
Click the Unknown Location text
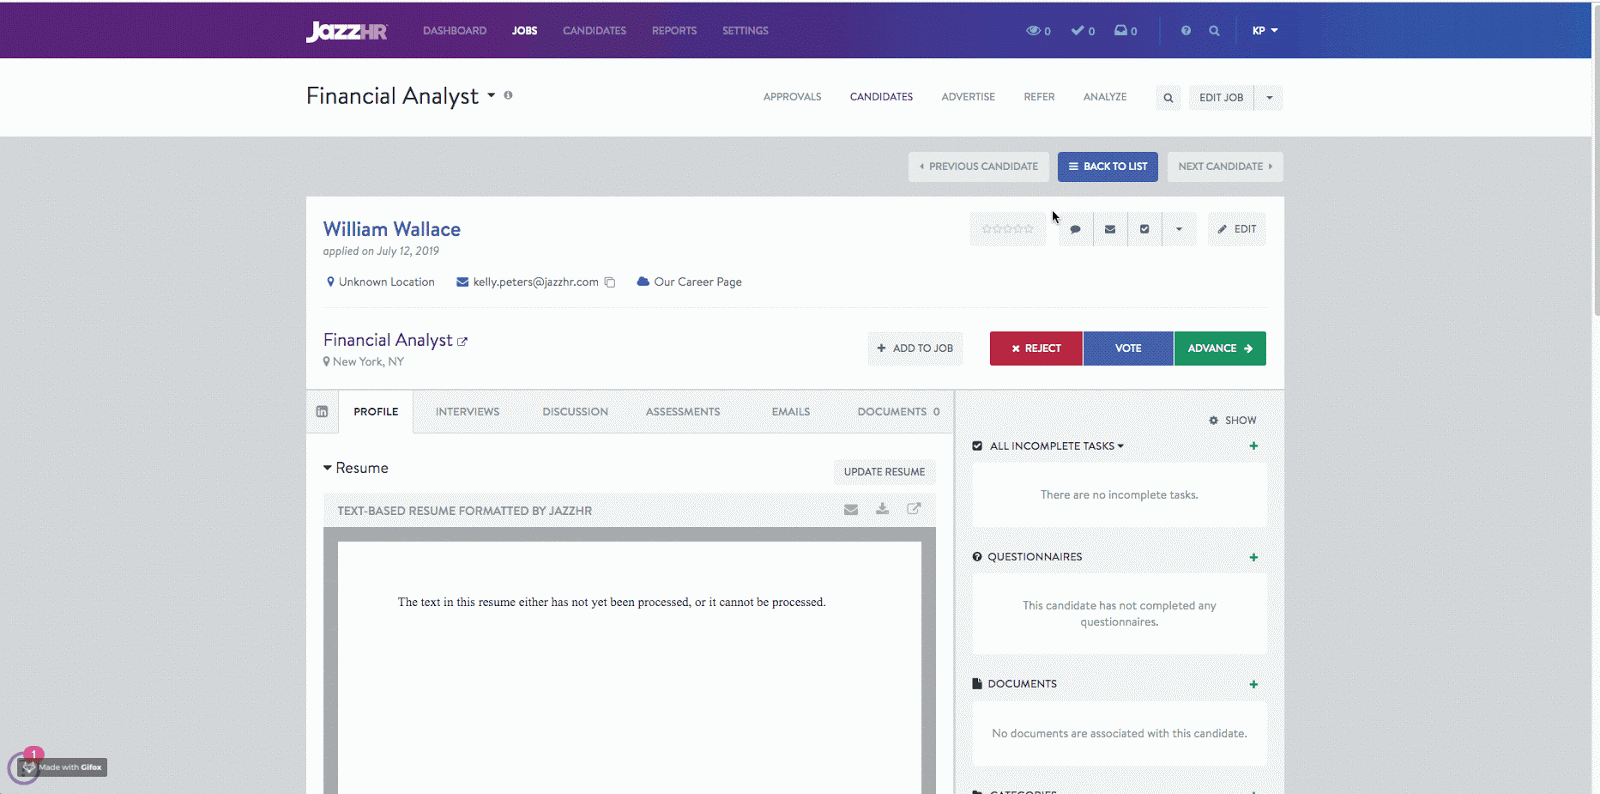[386, 282]
